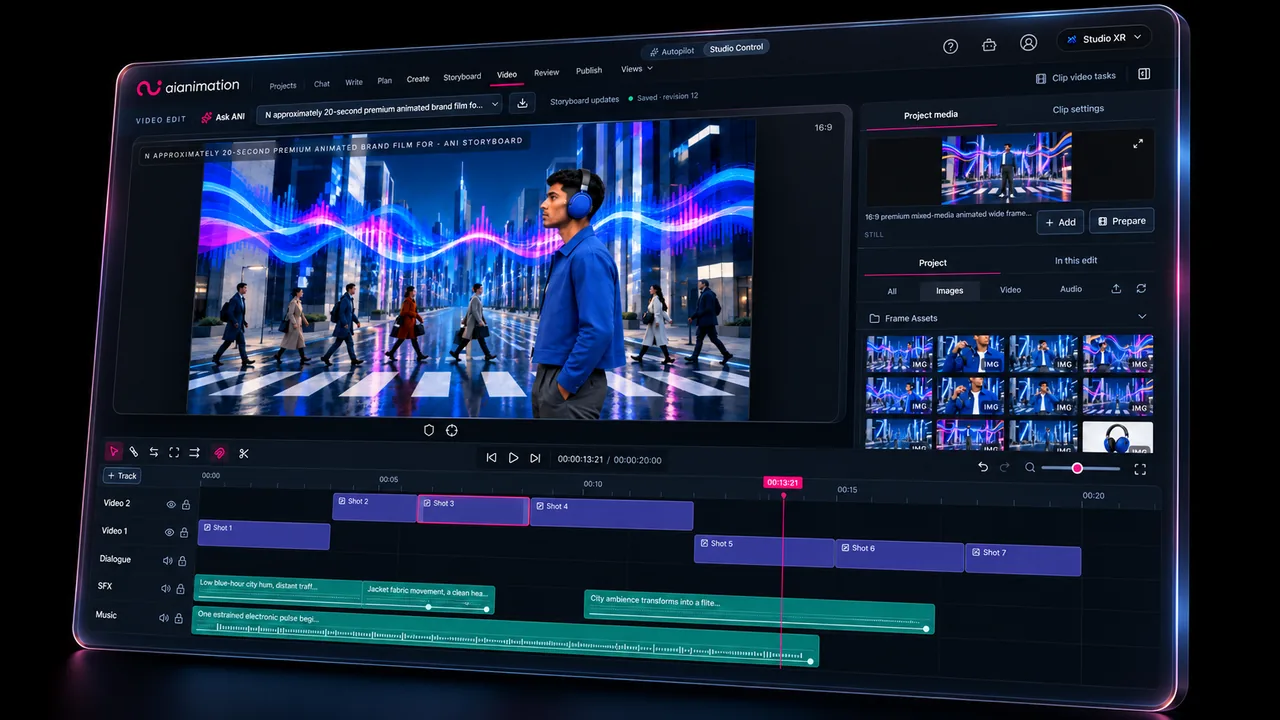Open the Views dropdown menu

pos(636,69)
